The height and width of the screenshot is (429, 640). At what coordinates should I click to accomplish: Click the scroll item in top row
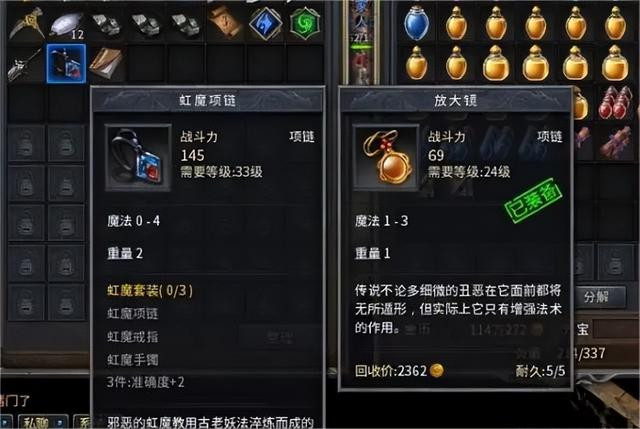[x=226, y=23]
